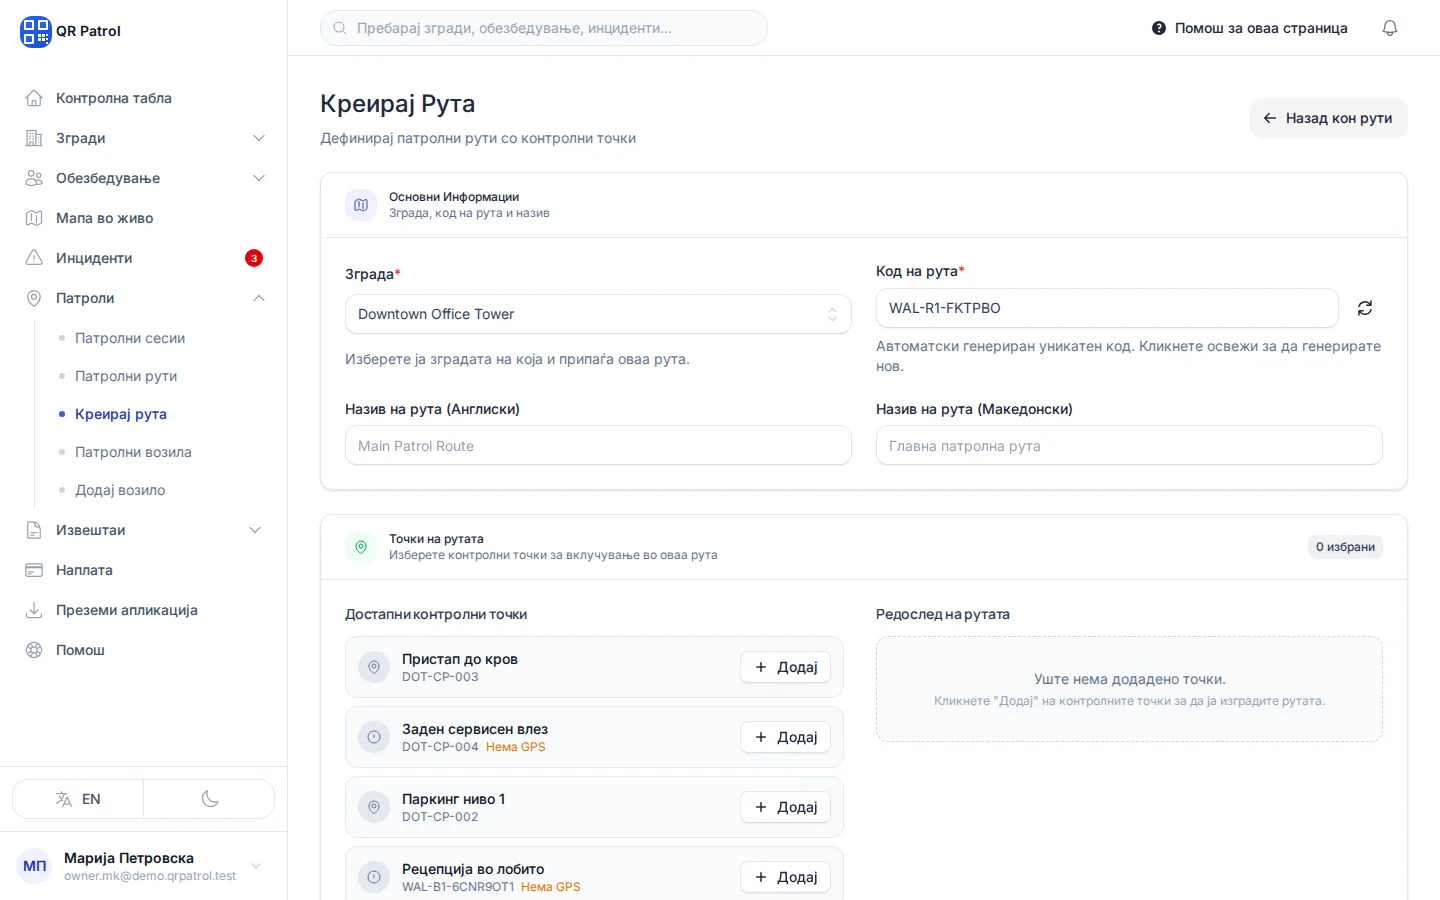Open the notifications bell
The image size is (1440, 900).
point(1389,28)
